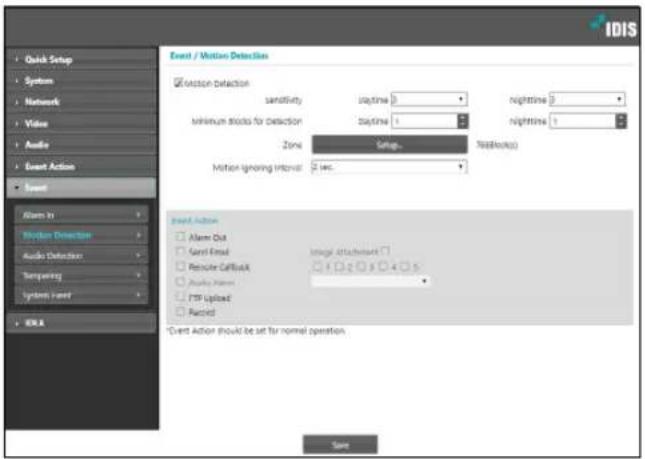Enable the Alarm Out checkbox
645x459 pixels.
(180, 236)
